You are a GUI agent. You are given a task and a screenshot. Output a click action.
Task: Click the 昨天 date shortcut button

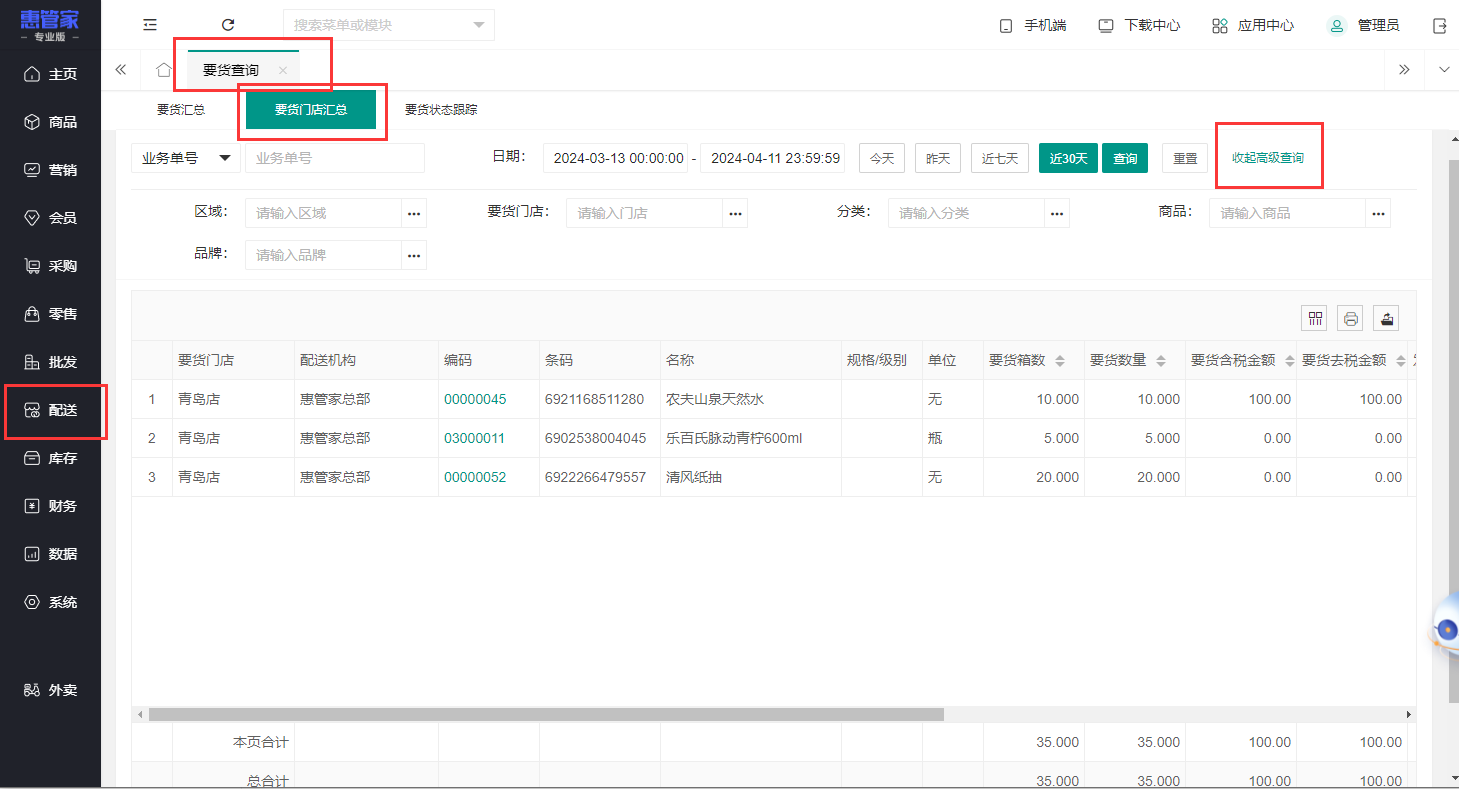pos(938,158)
